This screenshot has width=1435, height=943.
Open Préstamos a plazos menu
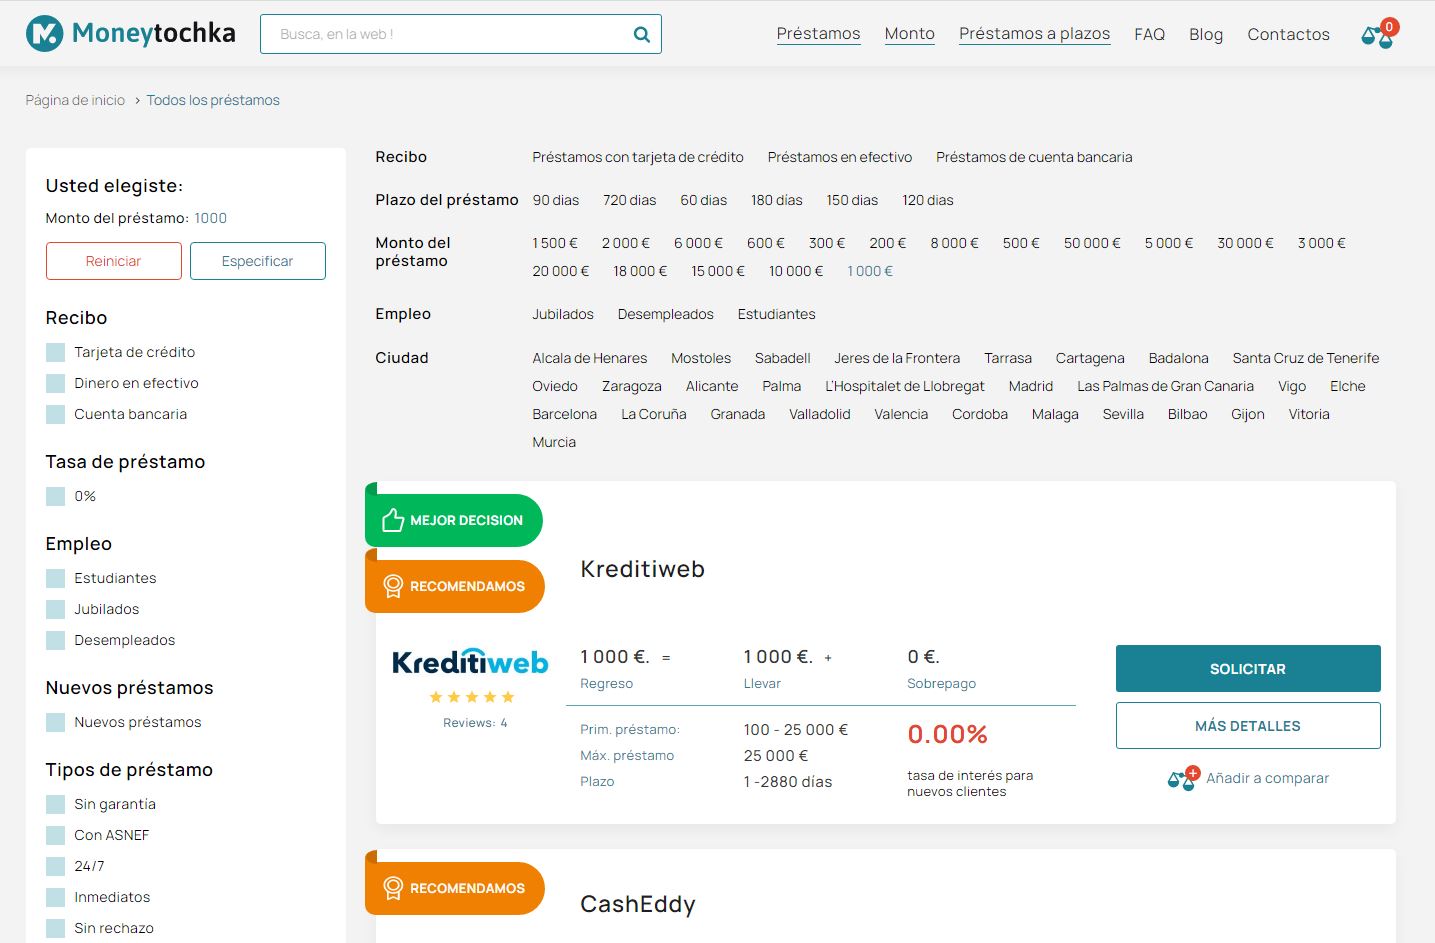[x=1034, y=34]
